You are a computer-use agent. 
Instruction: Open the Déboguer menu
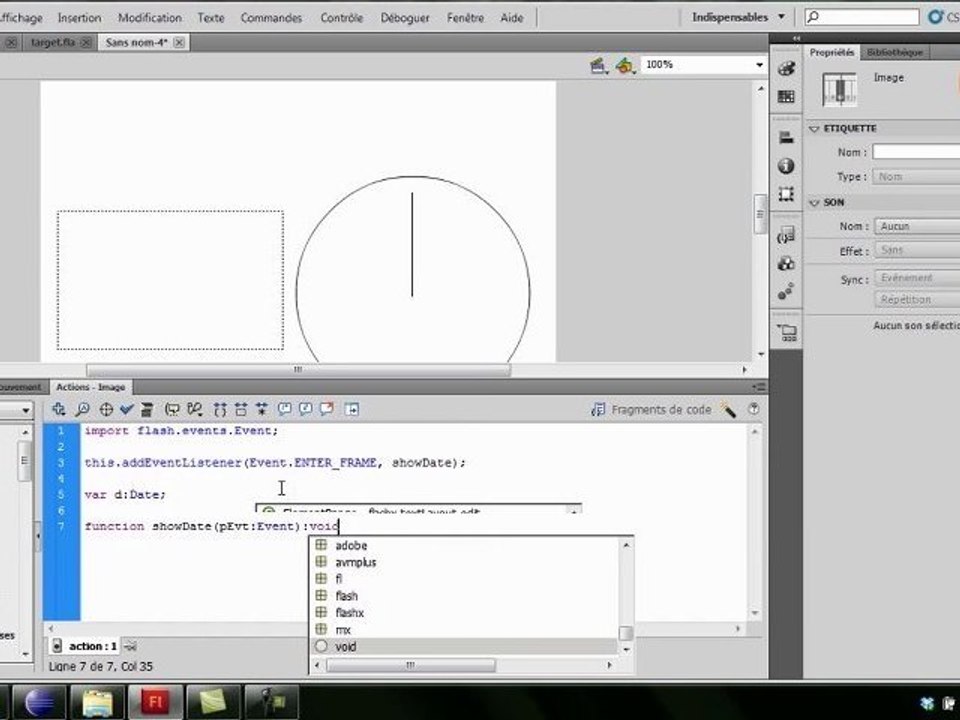(405, 18)
